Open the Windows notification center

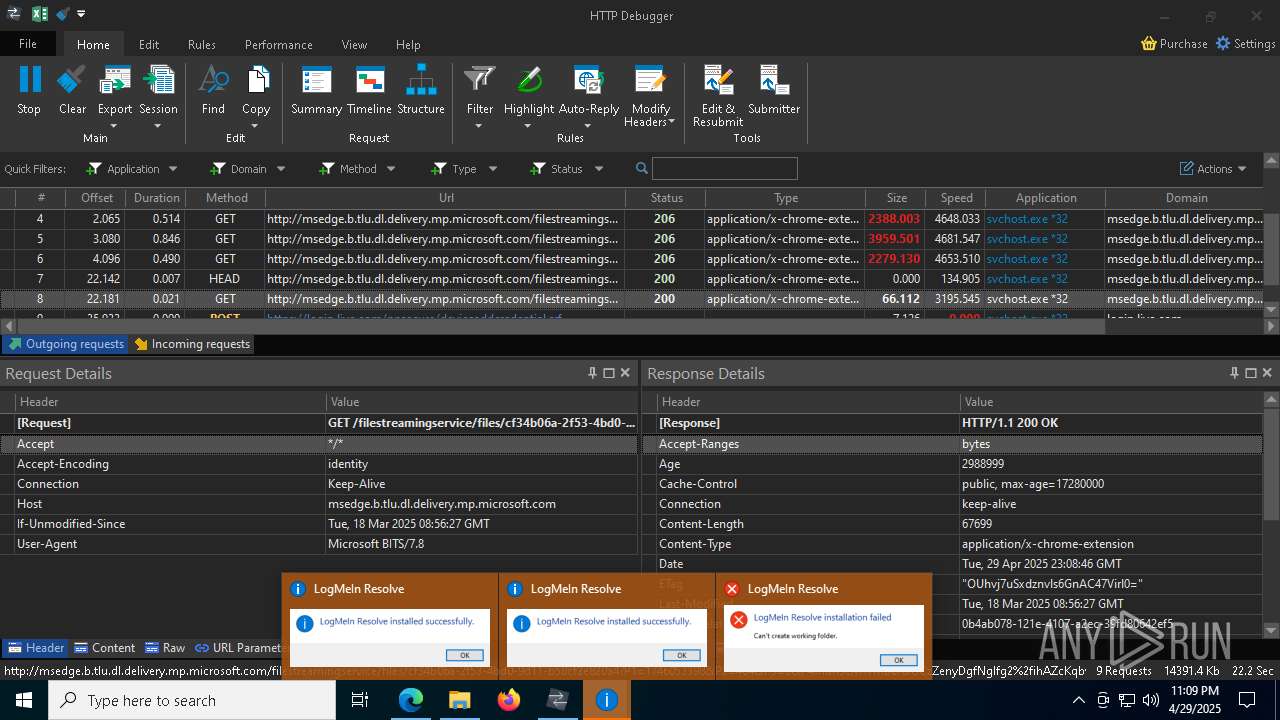pyautogui.click(x=1247, y=700)
